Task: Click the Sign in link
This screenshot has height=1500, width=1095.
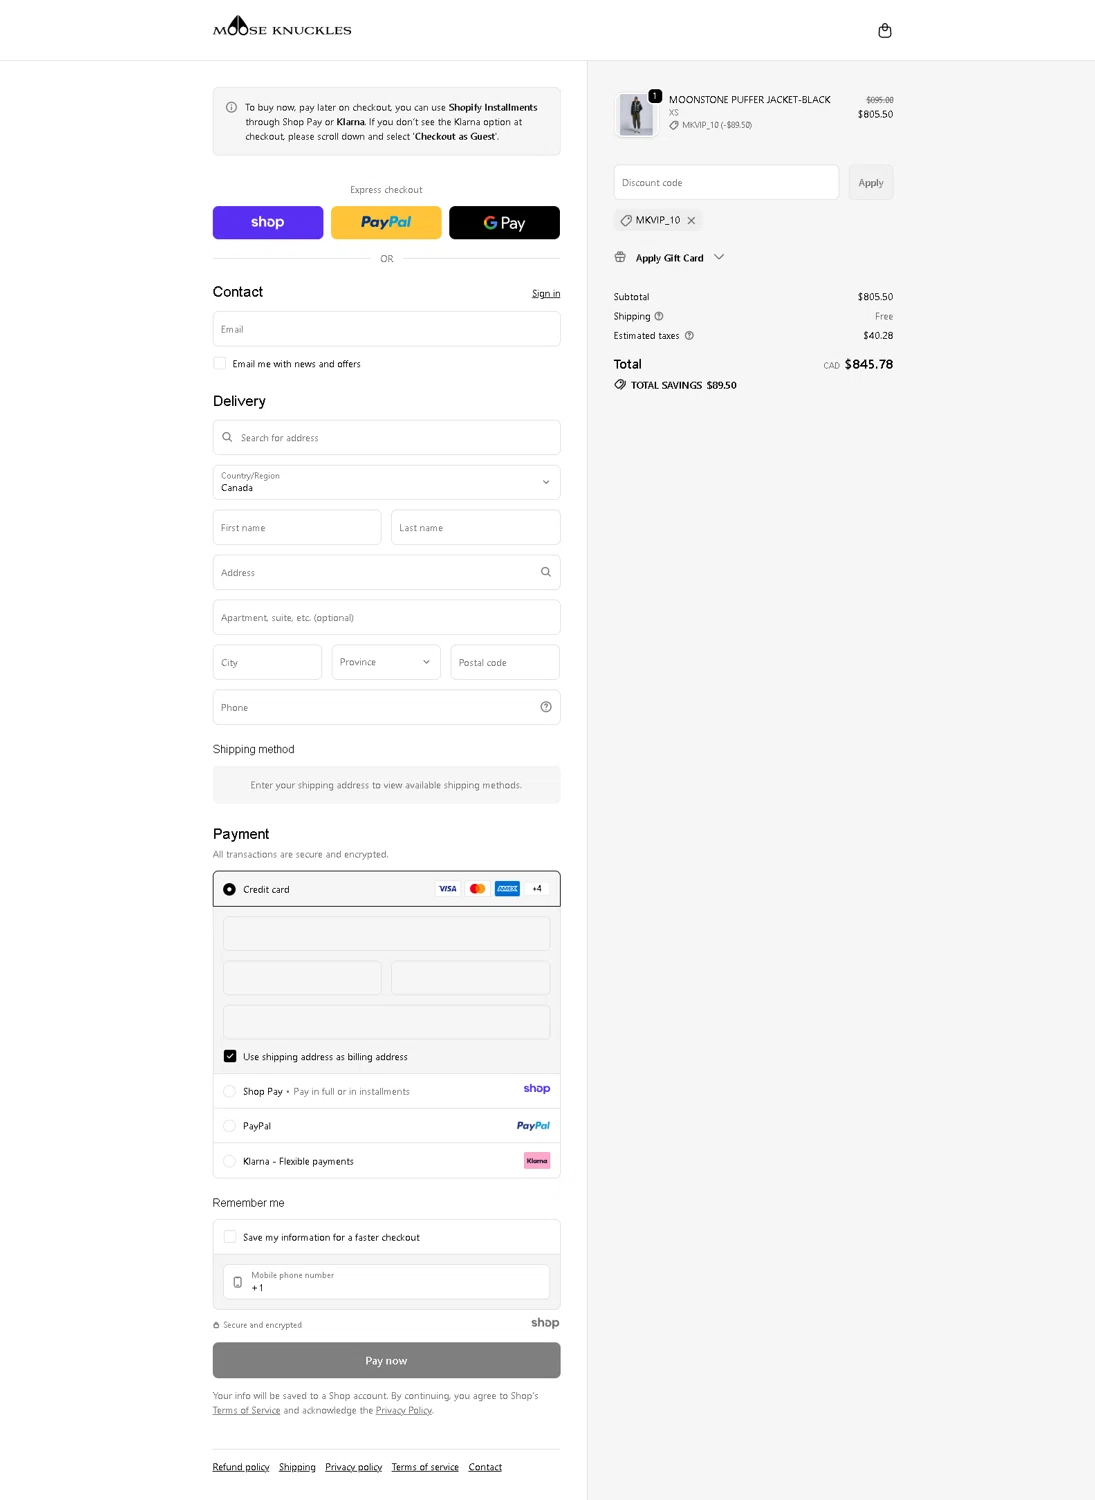Action: coord(546,294)
